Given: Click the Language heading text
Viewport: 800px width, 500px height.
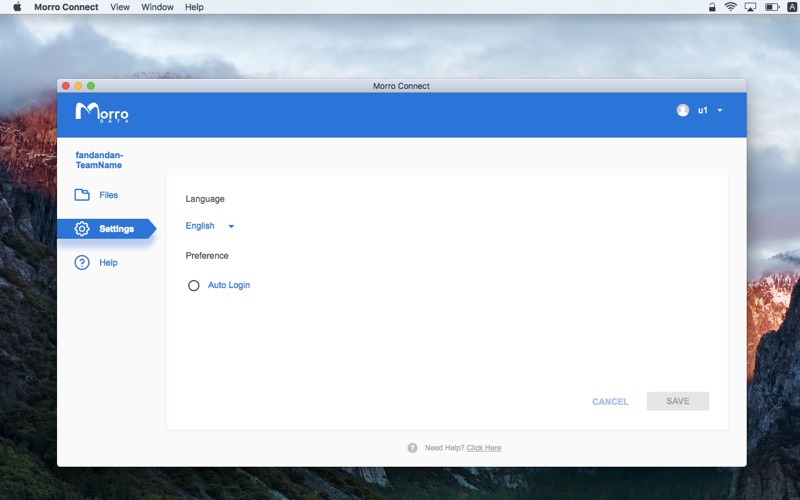Looking at the screenshot, I should pos(205,199).
